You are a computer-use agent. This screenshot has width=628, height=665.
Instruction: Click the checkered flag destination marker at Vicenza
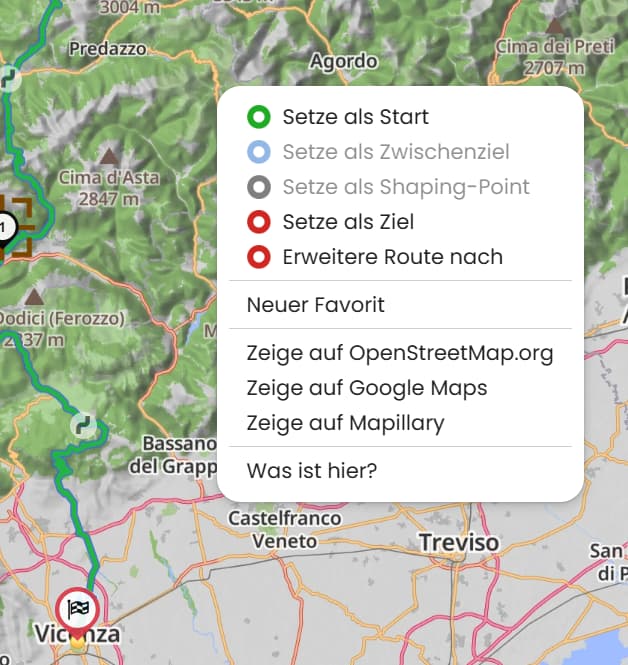click(x=78, y=609)
